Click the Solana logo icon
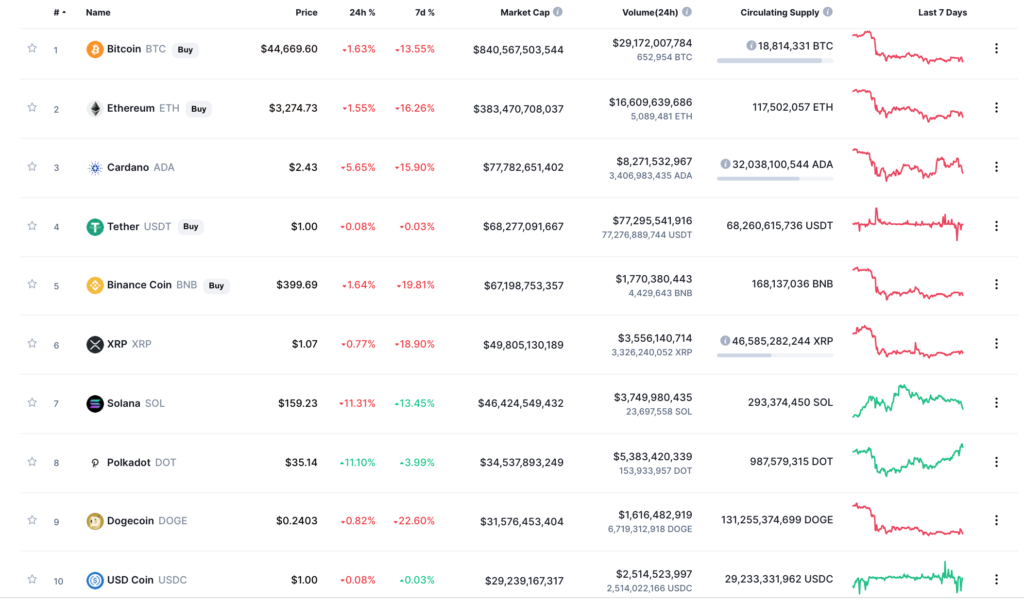 click(95, 404)
